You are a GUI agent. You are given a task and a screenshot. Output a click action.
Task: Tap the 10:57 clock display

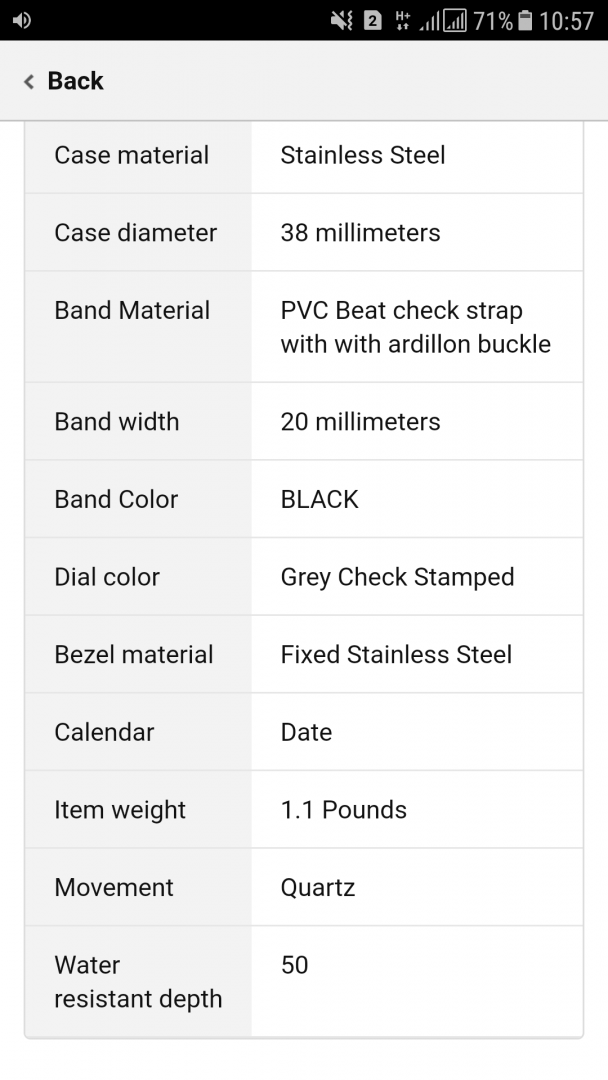(566, 20)
